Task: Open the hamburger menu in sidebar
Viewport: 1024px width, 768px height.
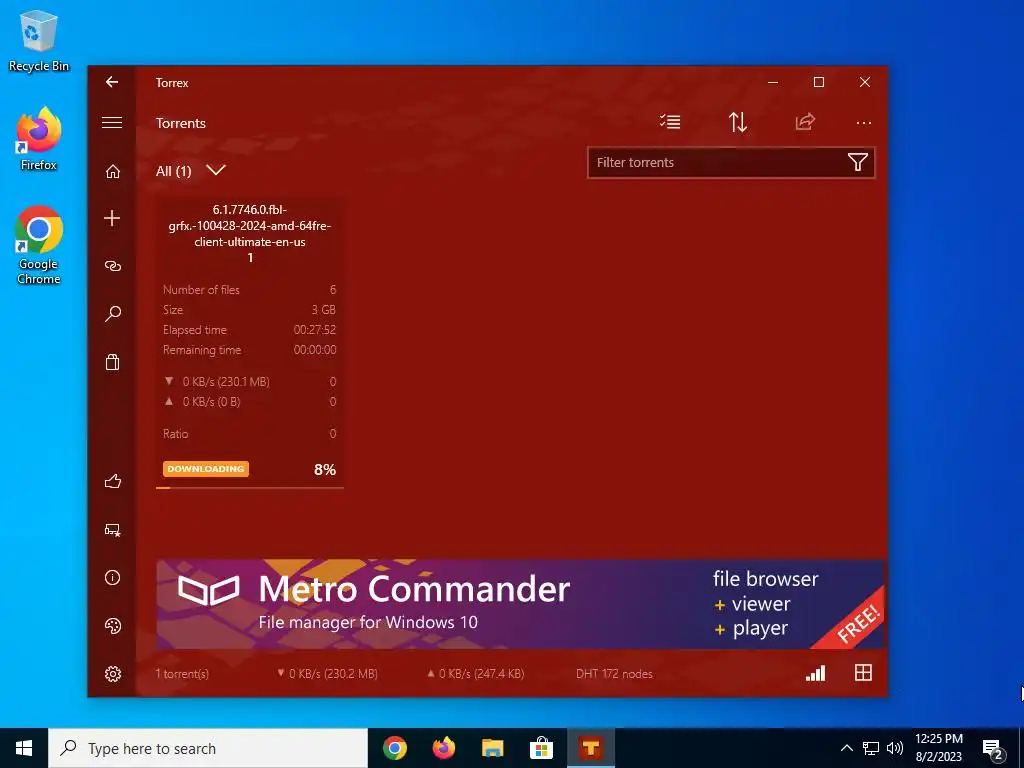Action: [112, 122]
